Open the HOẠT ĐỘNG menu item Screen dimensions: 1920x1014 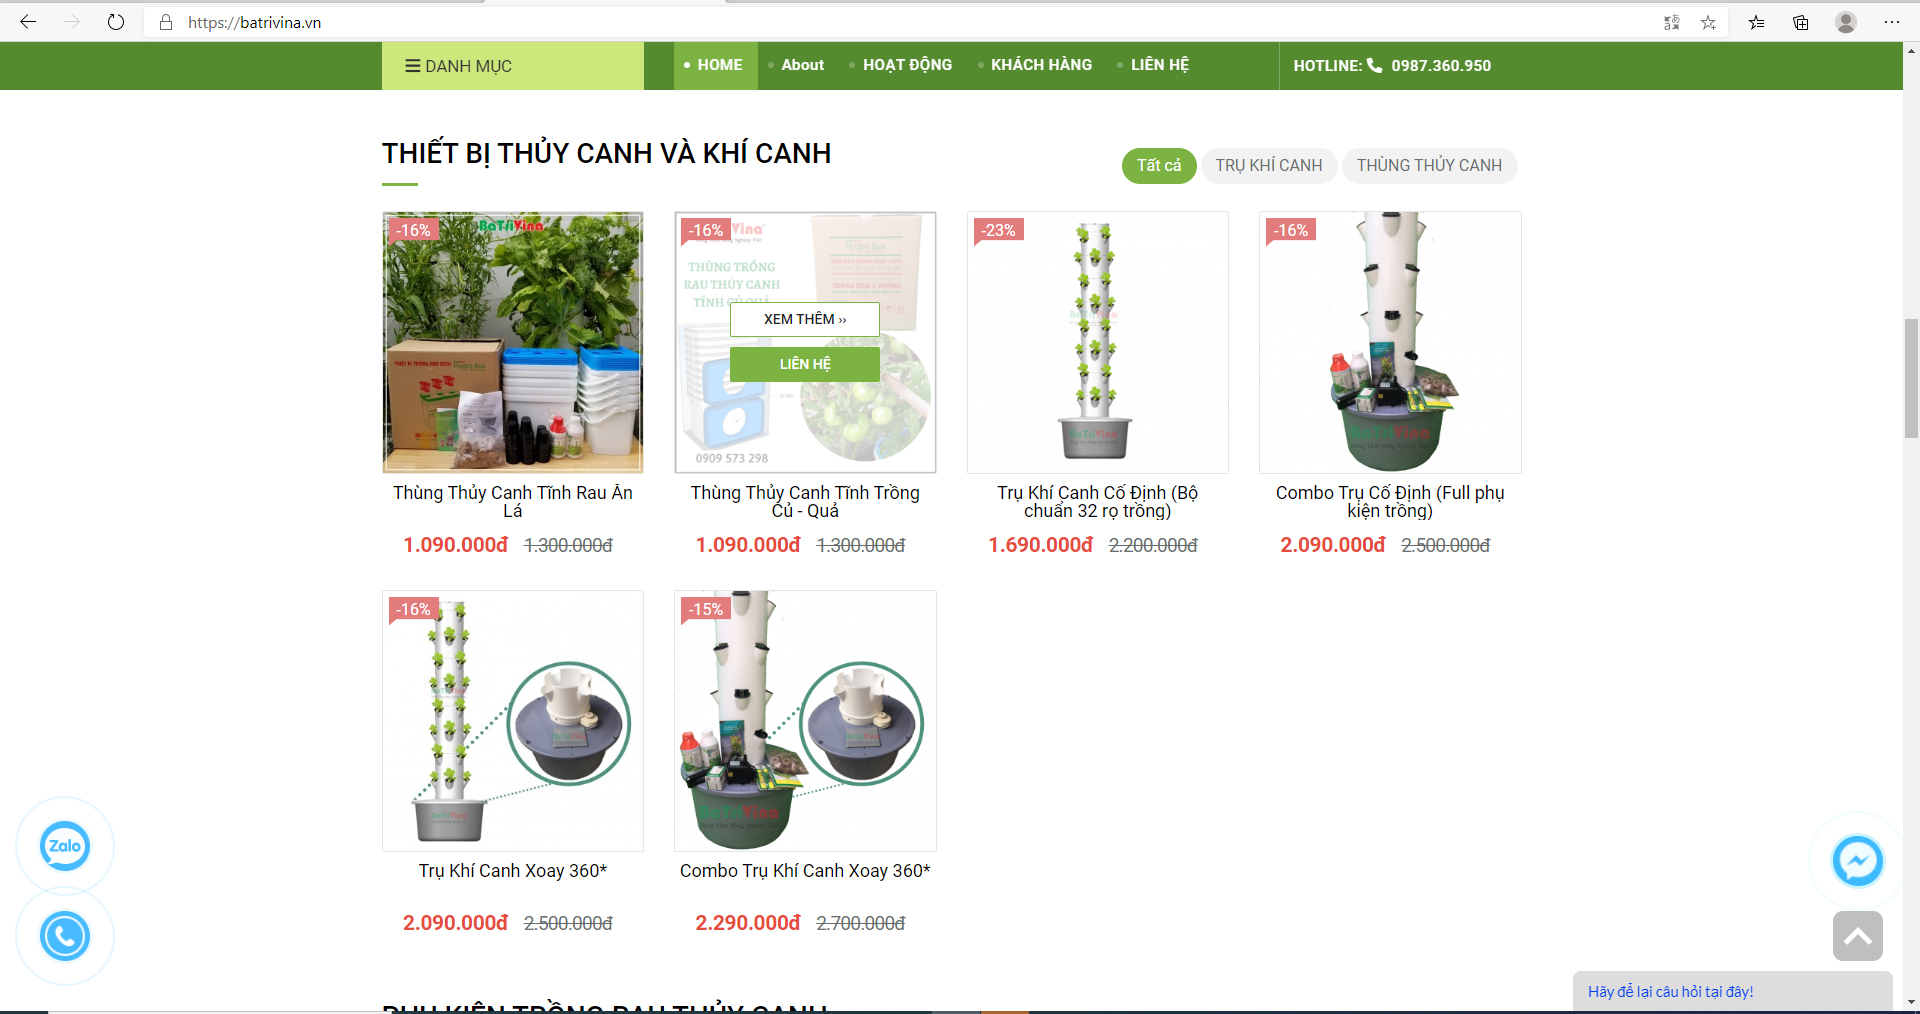click(907, 65)
